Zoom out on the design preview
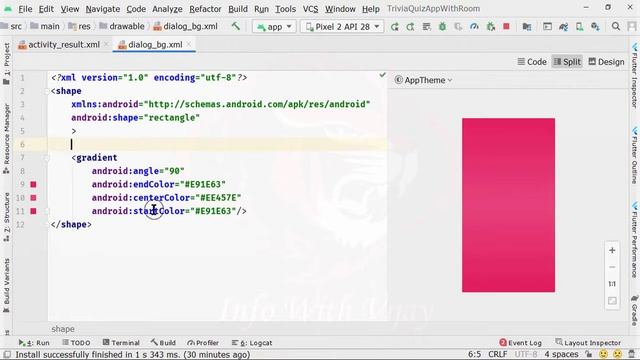 point(612,267)
